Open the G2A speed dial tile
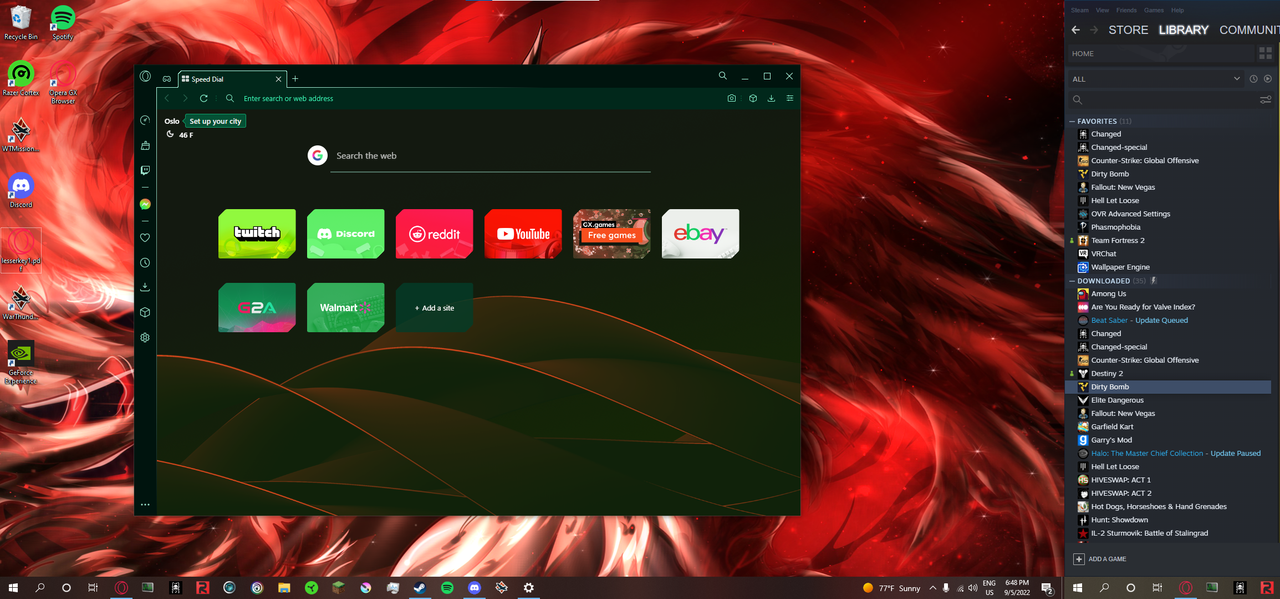This screenshot has width=1280, height=599. click(257, 308)
